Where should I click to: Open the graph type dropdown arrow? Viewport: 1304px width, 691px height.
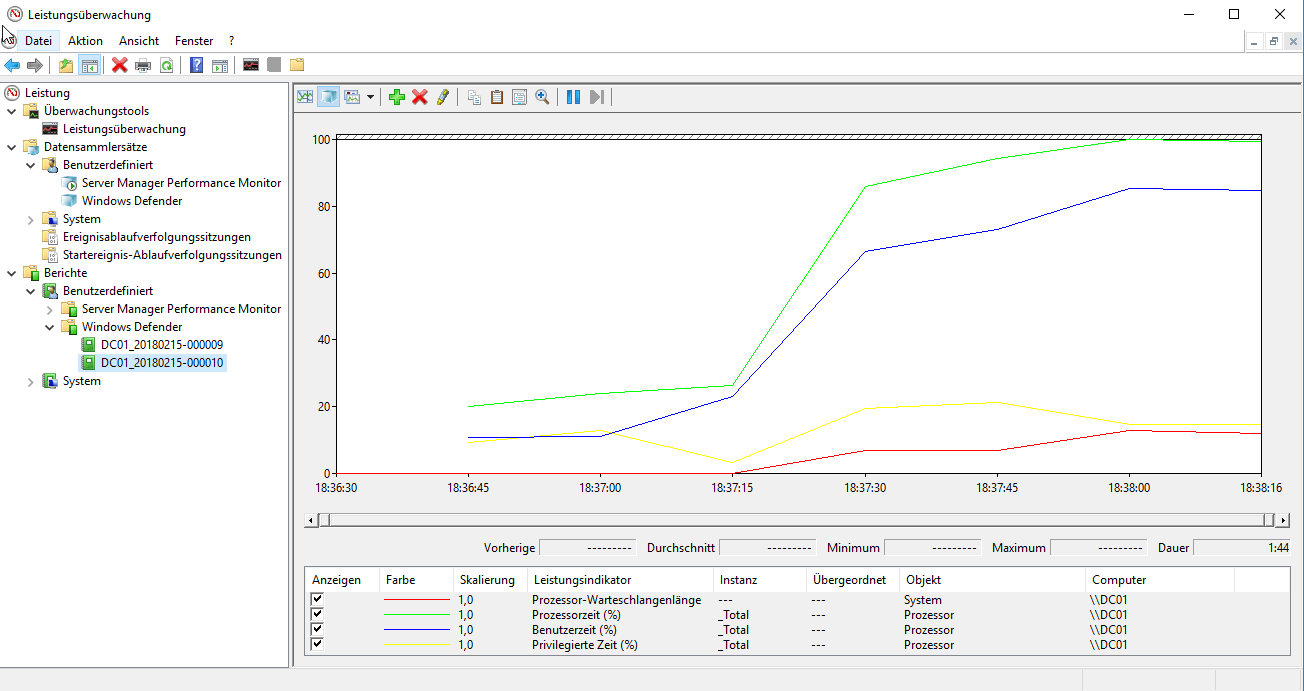(370, 97)
